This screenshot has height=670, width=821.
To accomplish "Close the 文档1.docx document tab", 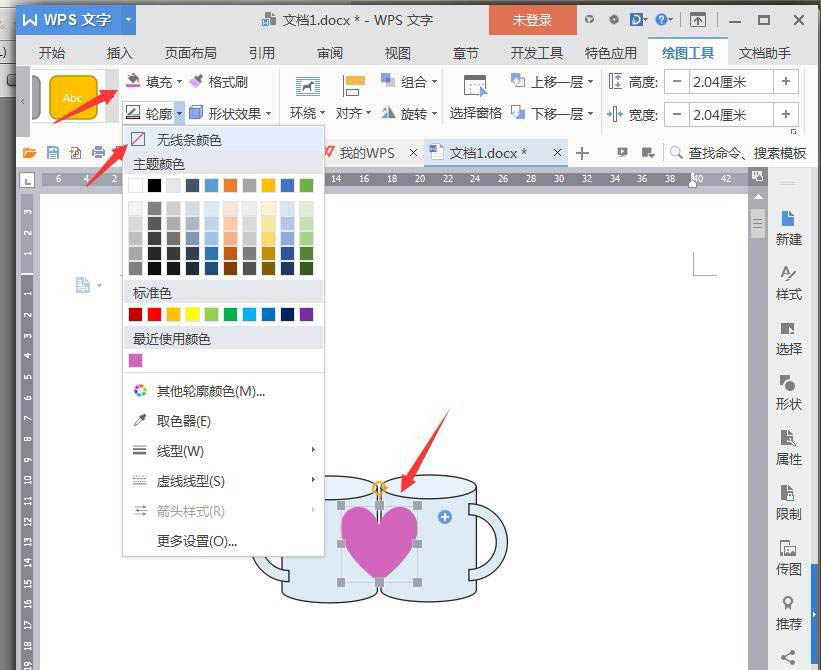I will pos(557,152).
